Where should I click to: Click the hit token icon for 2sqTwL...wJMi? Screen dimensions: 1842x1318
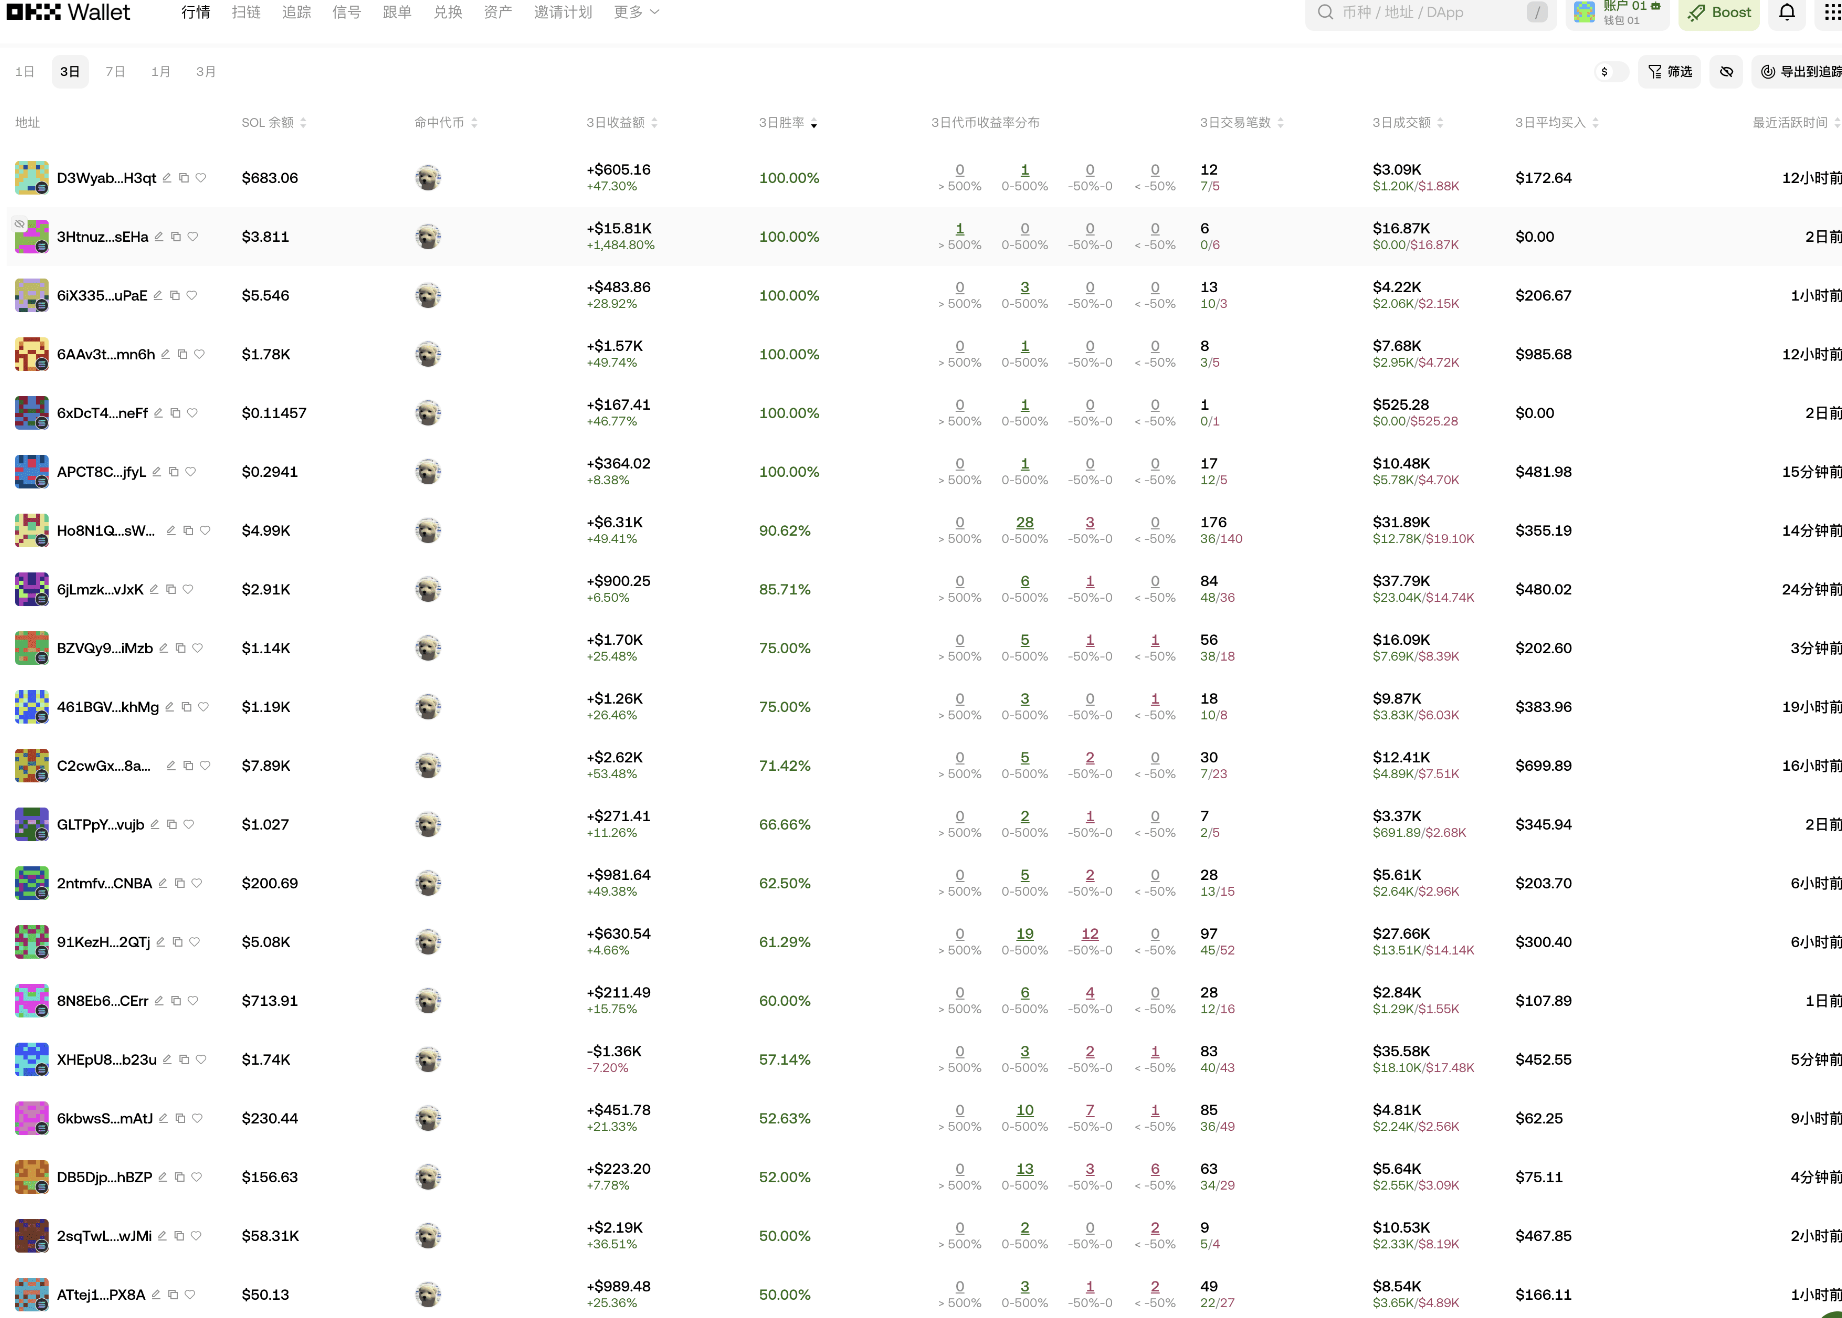(428, 1236)
